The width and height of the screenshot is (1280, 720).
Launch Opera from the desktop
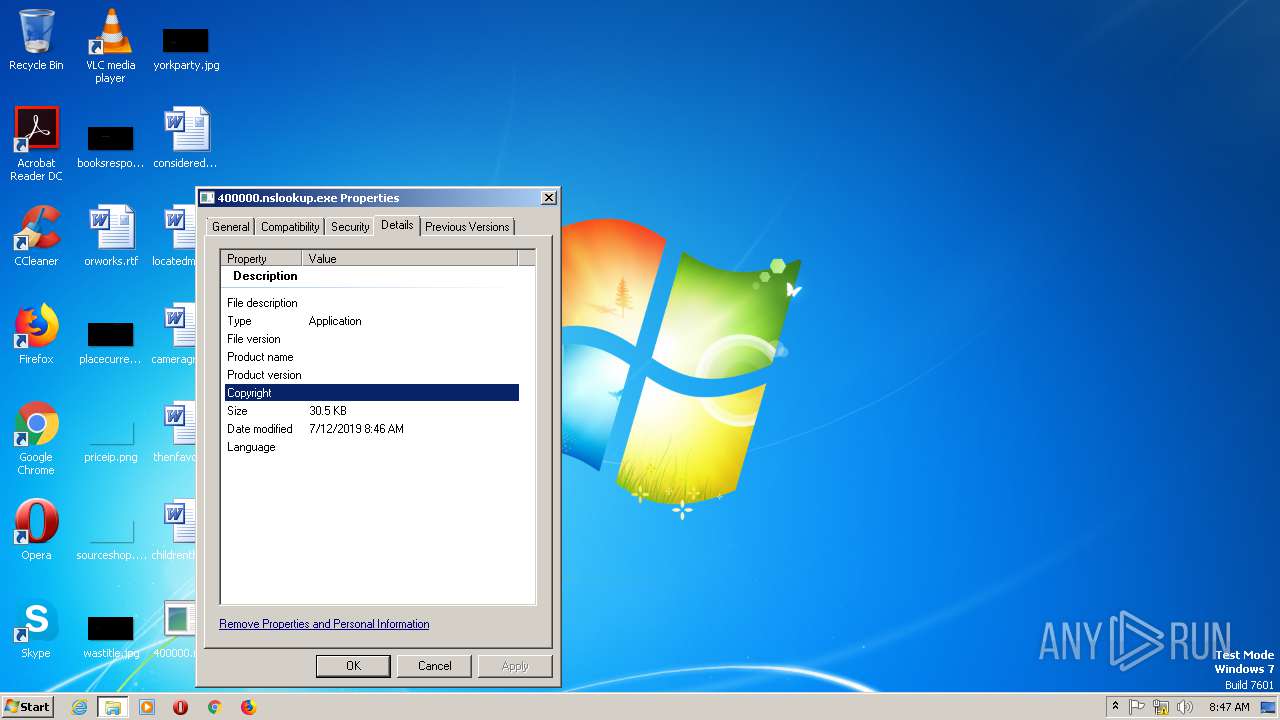coord(36,530)
